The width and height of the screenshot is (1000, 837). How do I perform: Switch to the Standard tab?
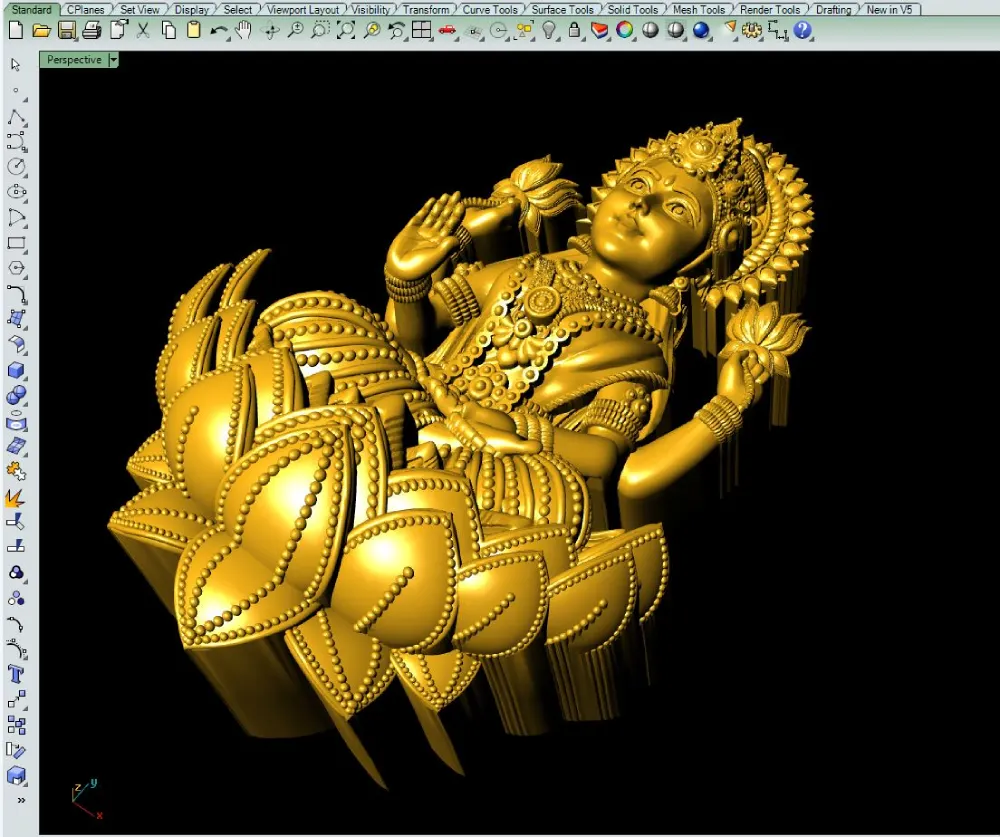point(31,10)
